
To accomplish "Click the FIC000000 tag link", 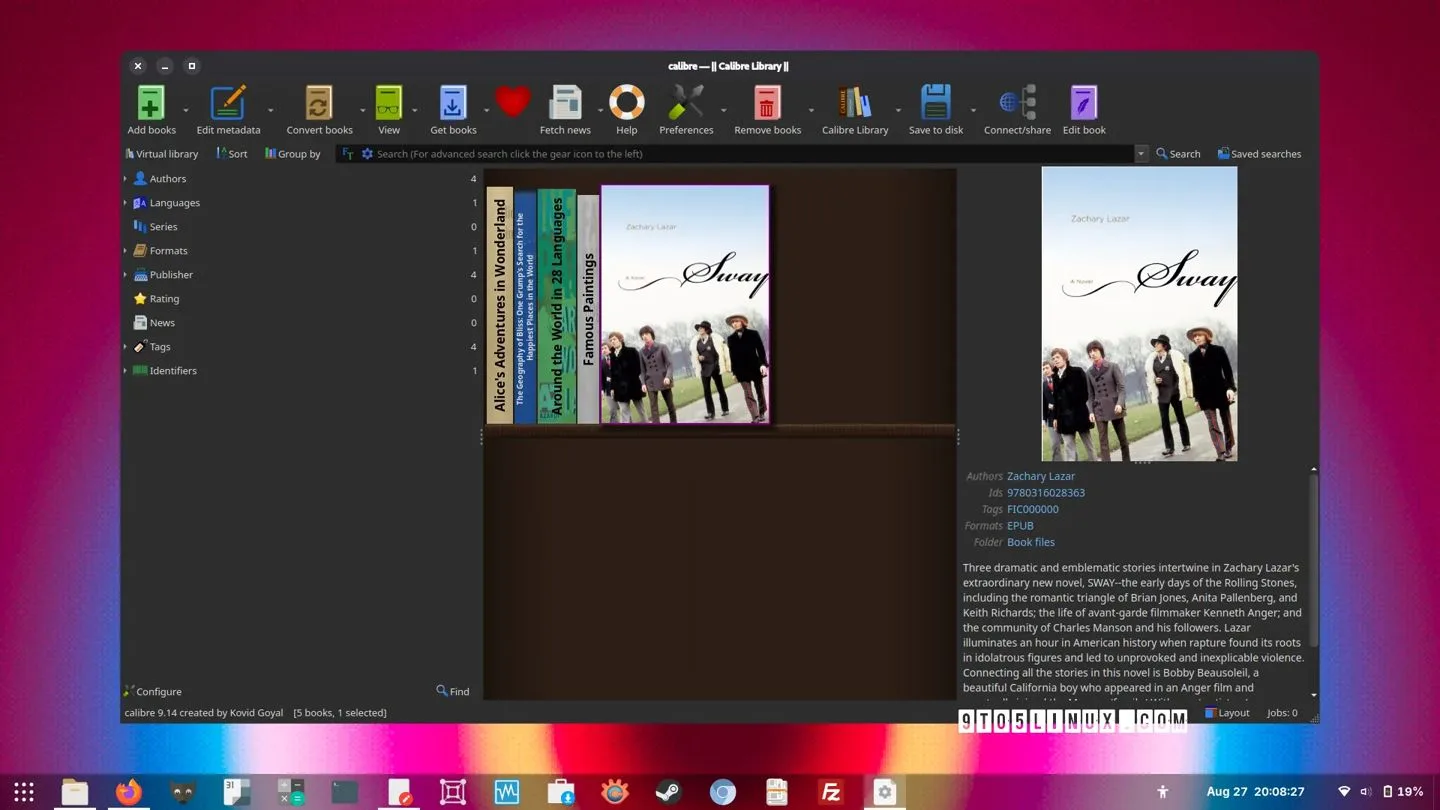I will [x=1033, y=509].
